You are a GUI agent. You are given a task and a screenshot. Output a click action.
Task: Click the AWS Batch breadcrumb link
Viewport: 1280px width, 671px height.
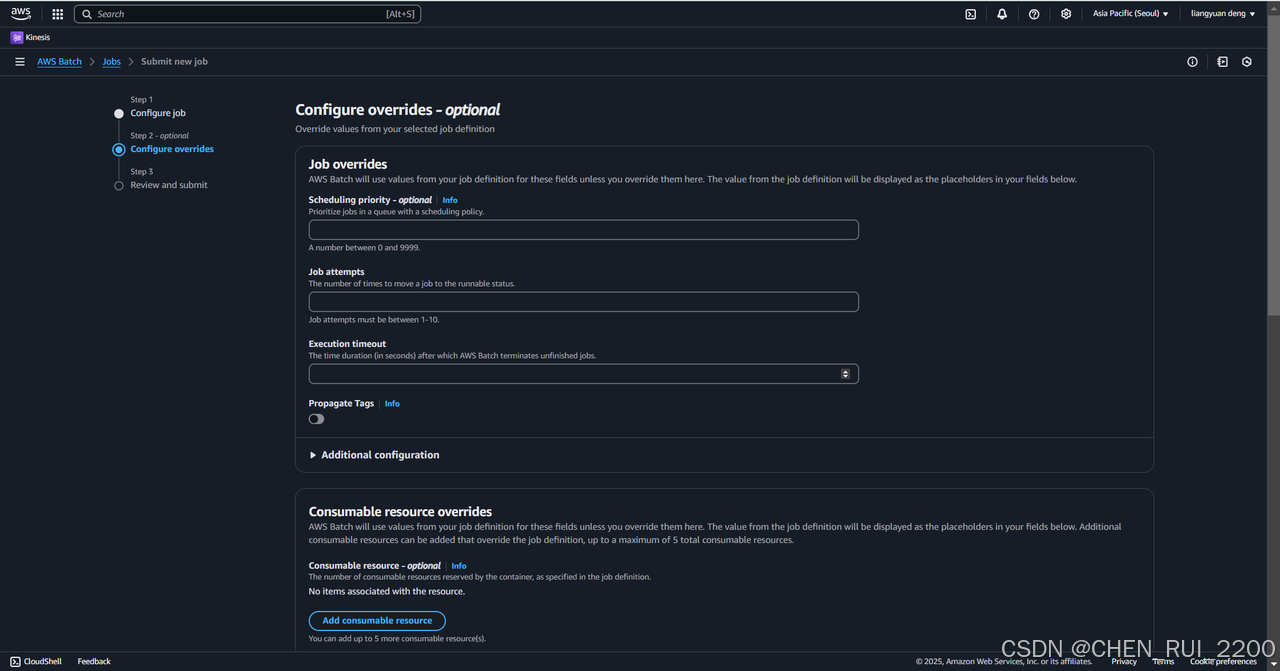[60, 62]
